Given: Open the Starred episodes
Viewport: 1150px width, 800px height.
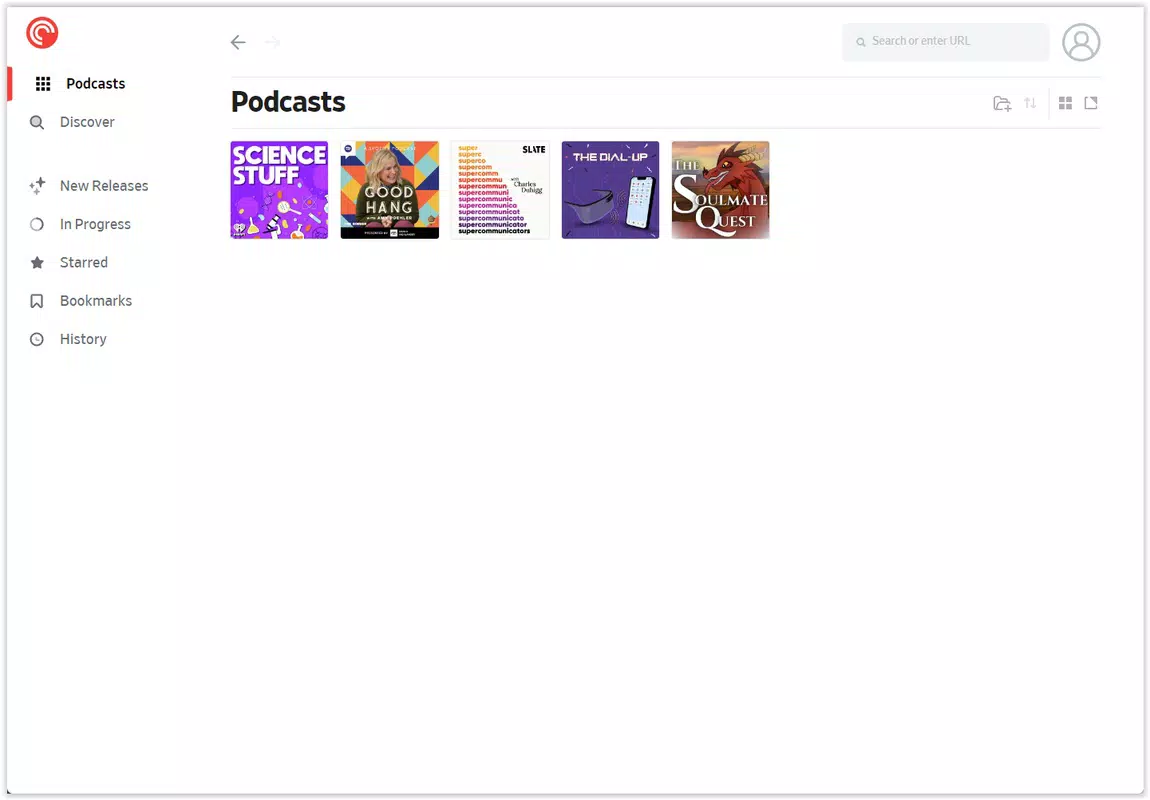Looking at the screenshot, I should (84, 262).
